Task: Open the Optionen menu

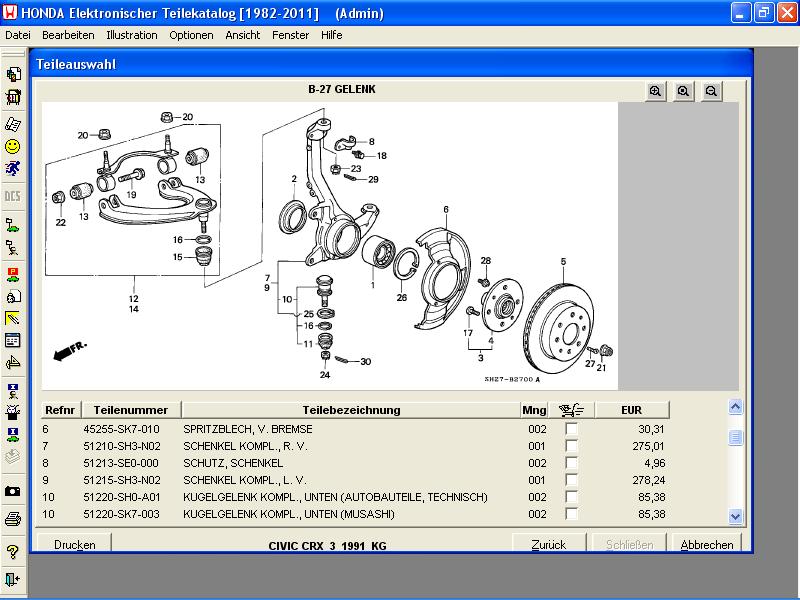Action: point(191,35)
